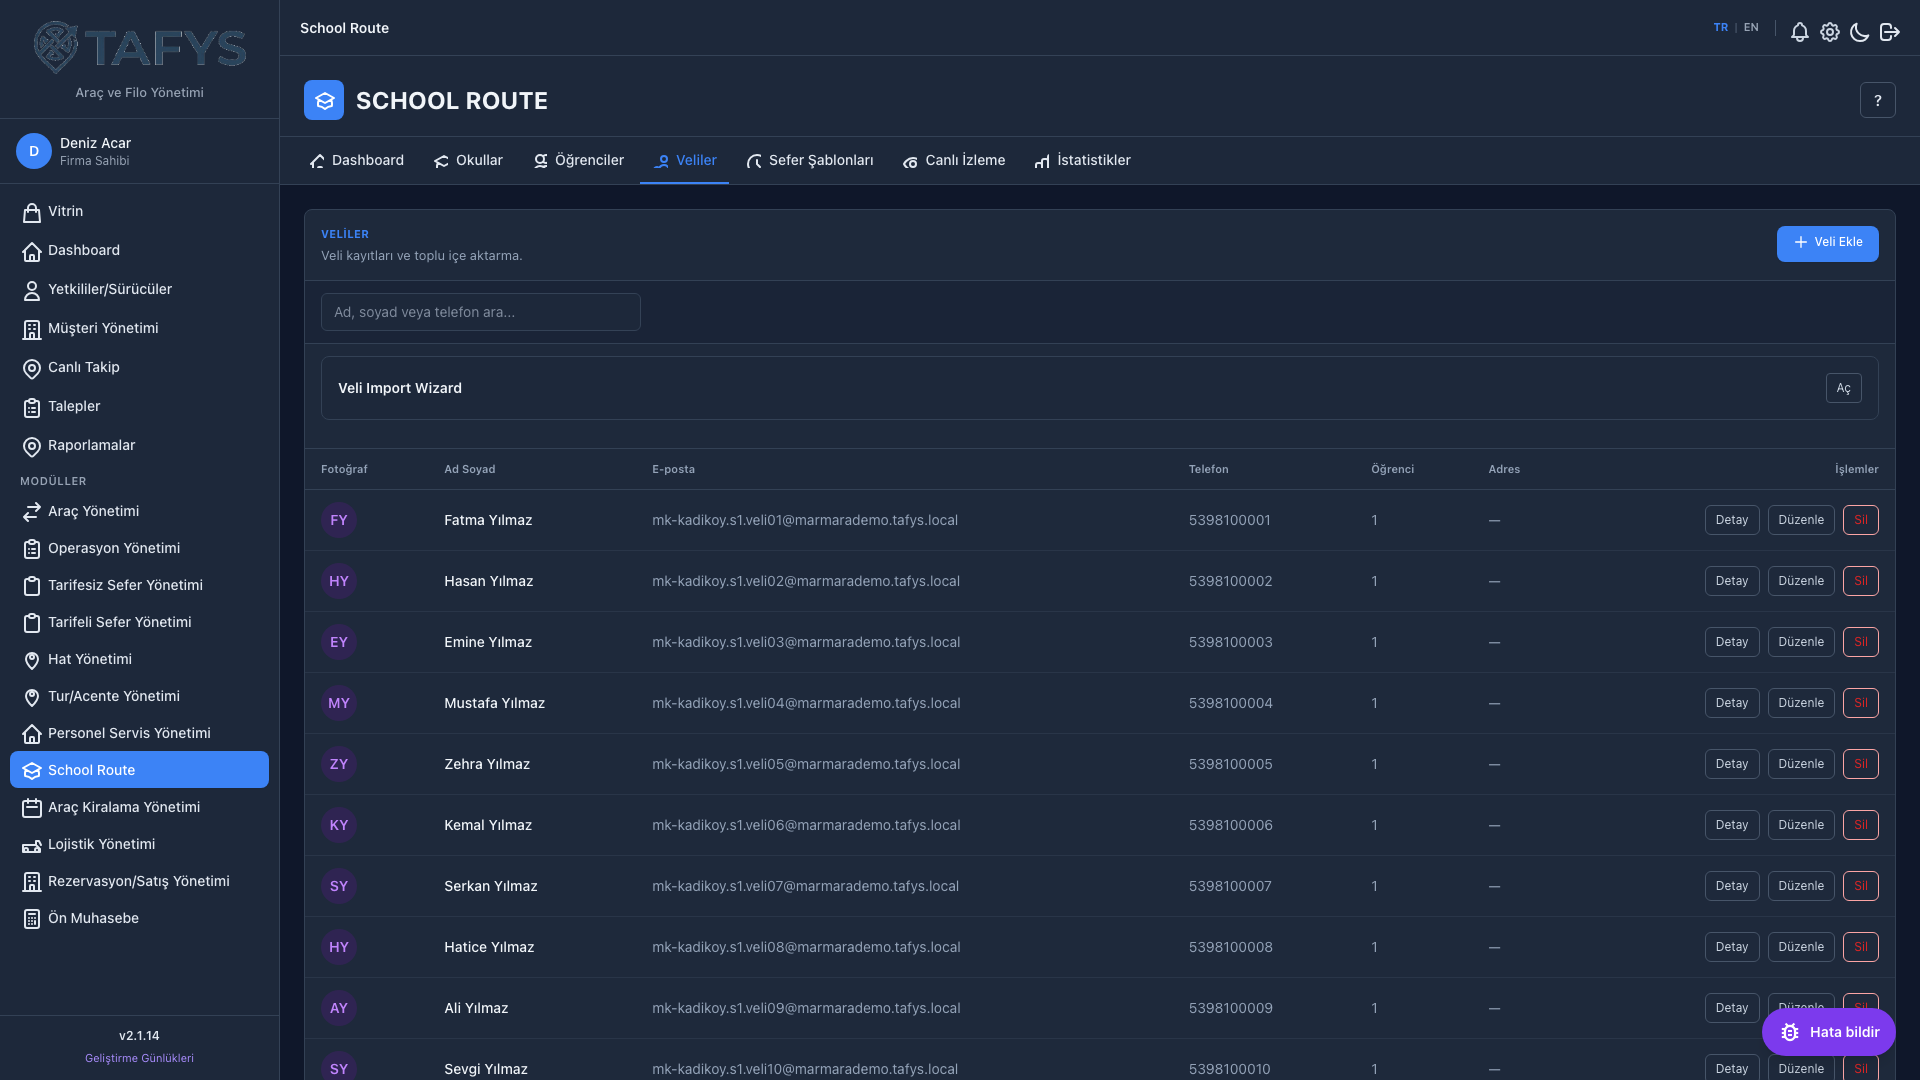Screen dimensions: 1920x1080
Task: Open Lojistik Yönetimi module
Action: [139, 845]
